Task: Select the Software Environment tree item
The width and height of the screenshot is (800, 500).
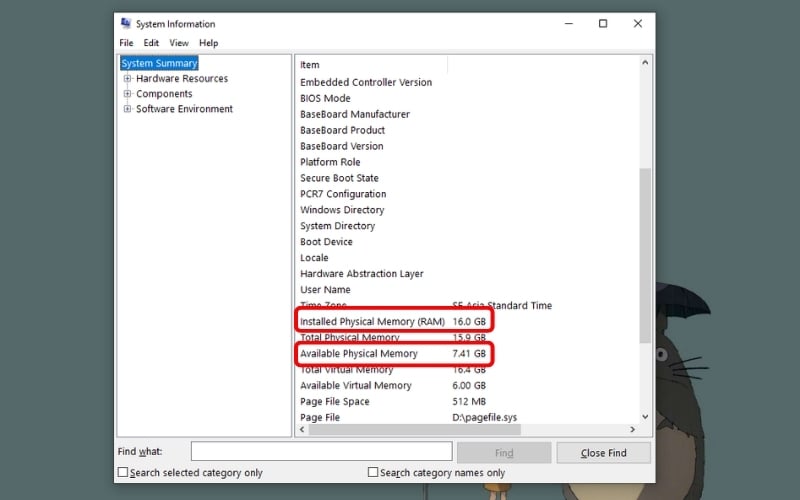Action: point(184,109)
